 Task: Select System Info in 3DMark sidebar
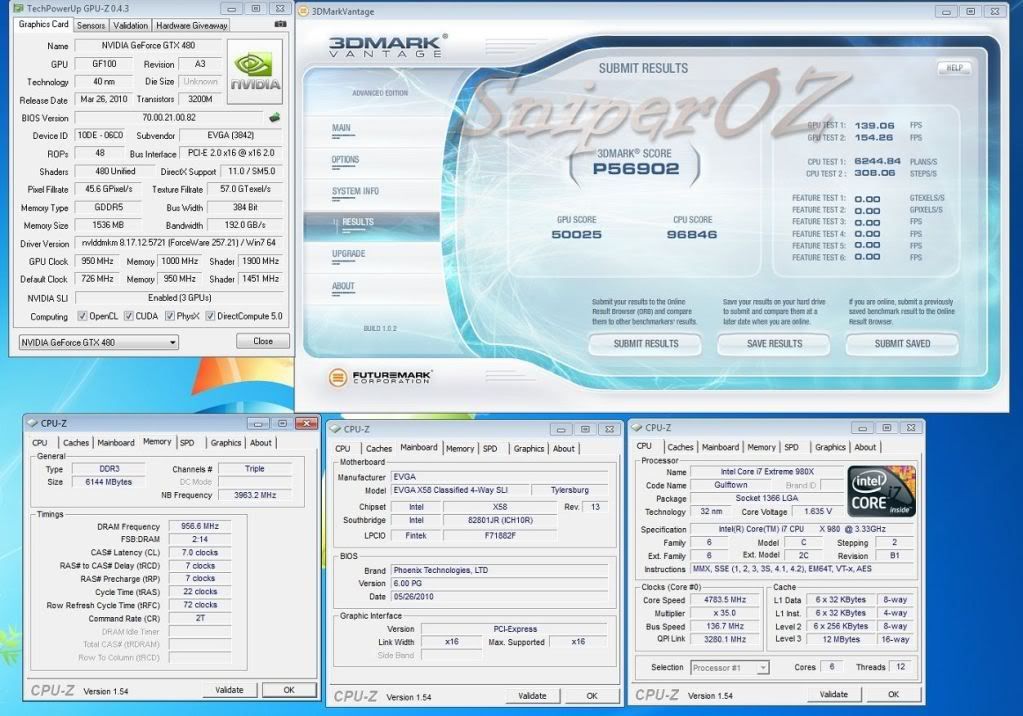(355, 191)
